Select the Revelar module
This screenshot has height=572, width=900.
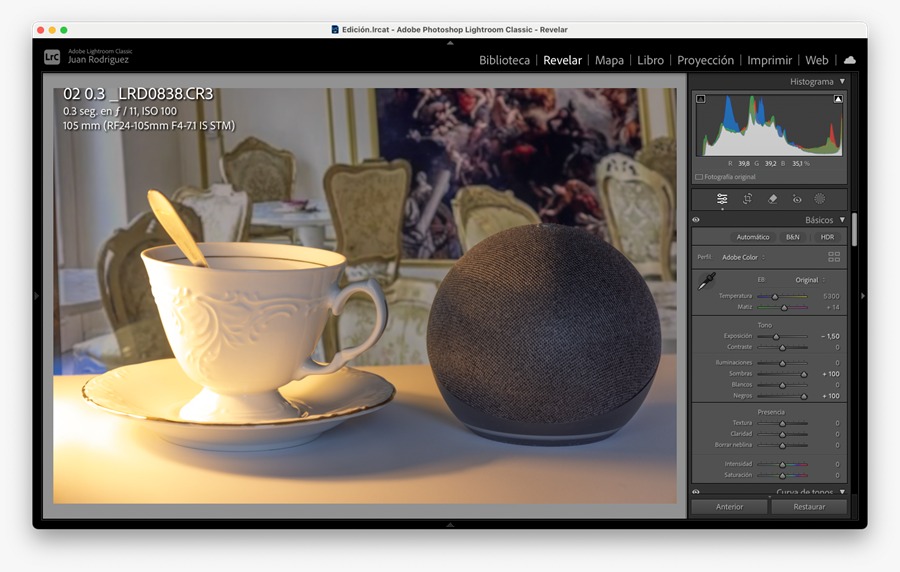[562, 60]
